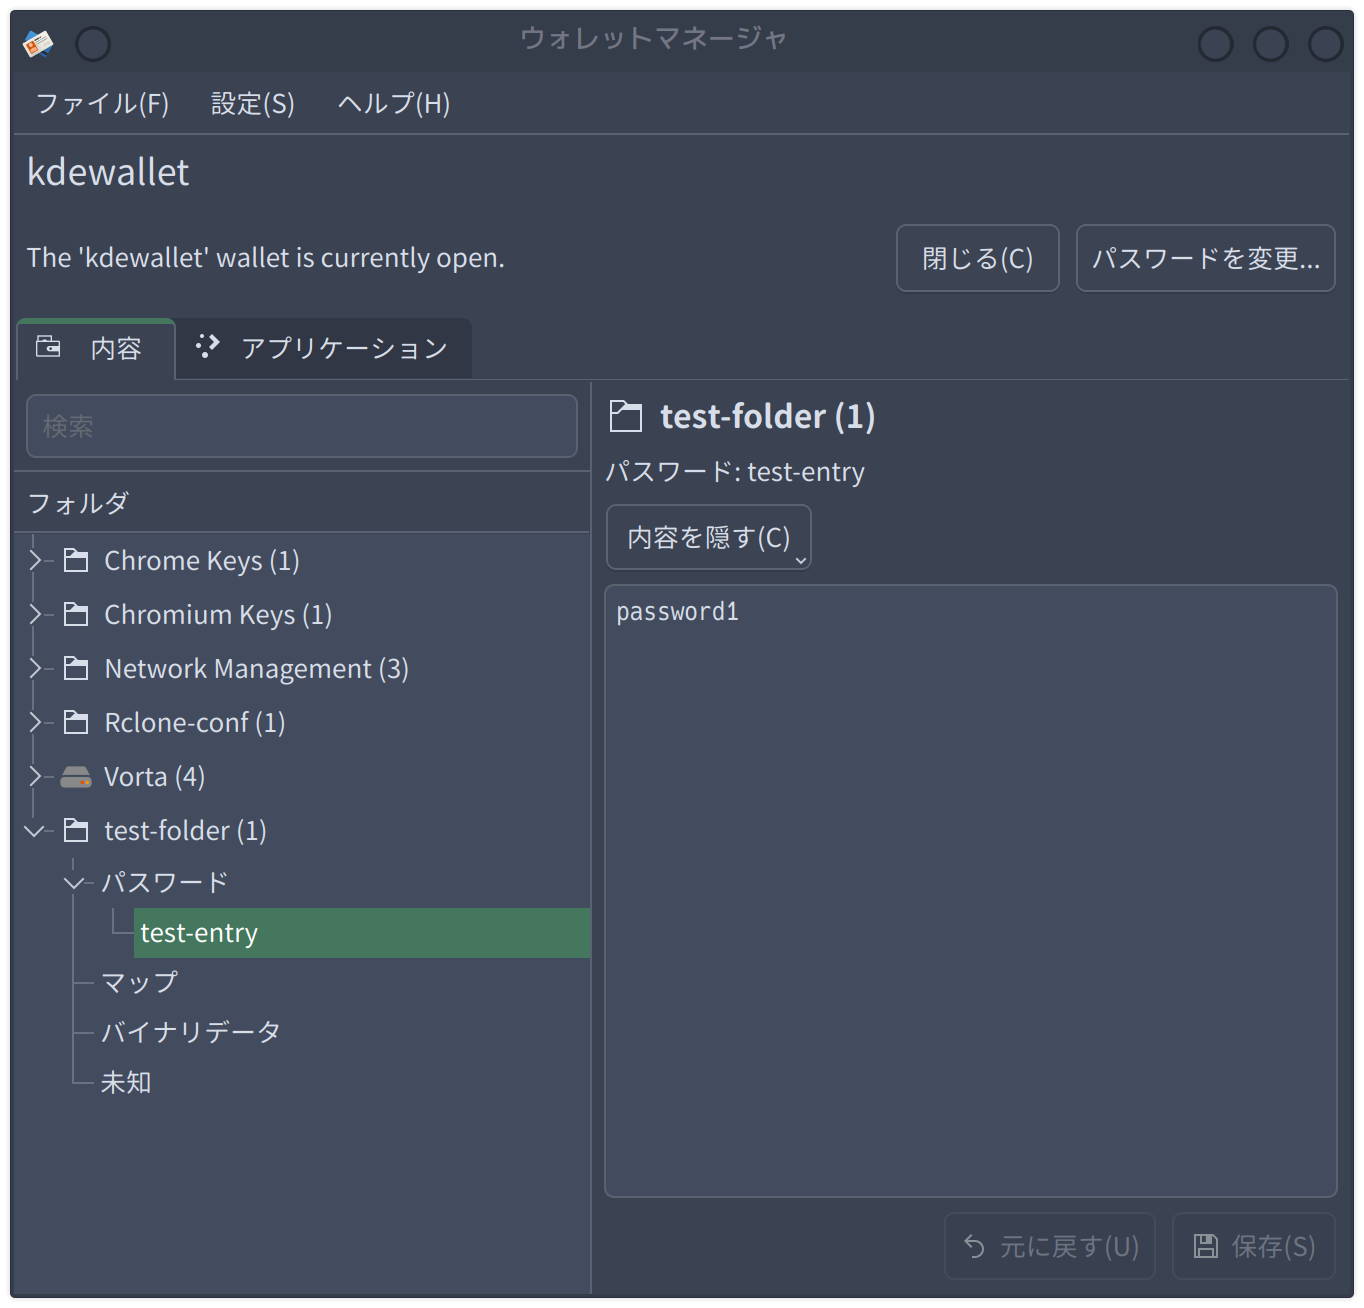Collapse the パスワード branch under test-folder

74,882
